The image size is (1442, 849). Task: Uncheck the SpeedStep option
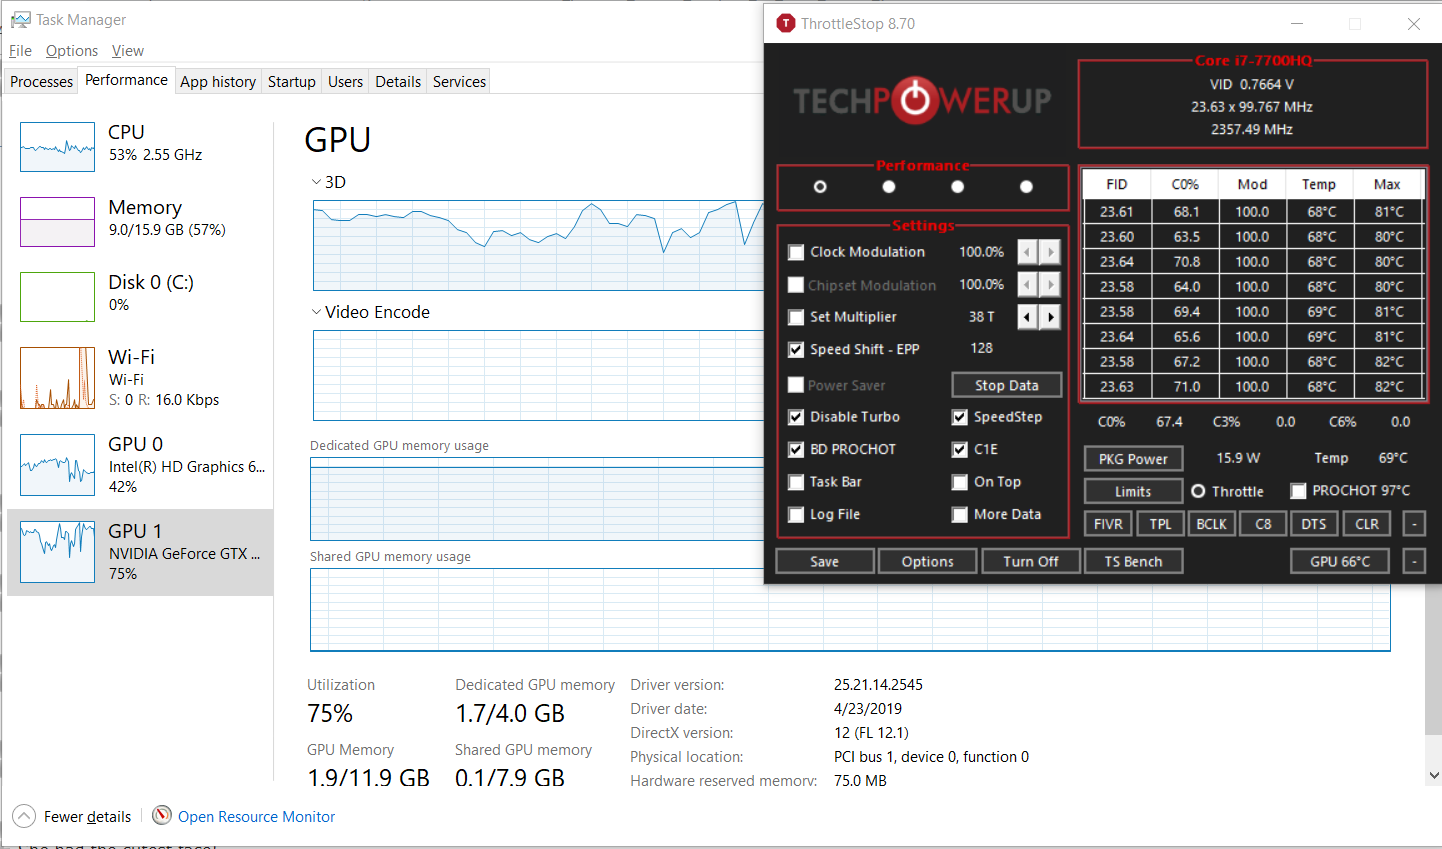(960, 417)
